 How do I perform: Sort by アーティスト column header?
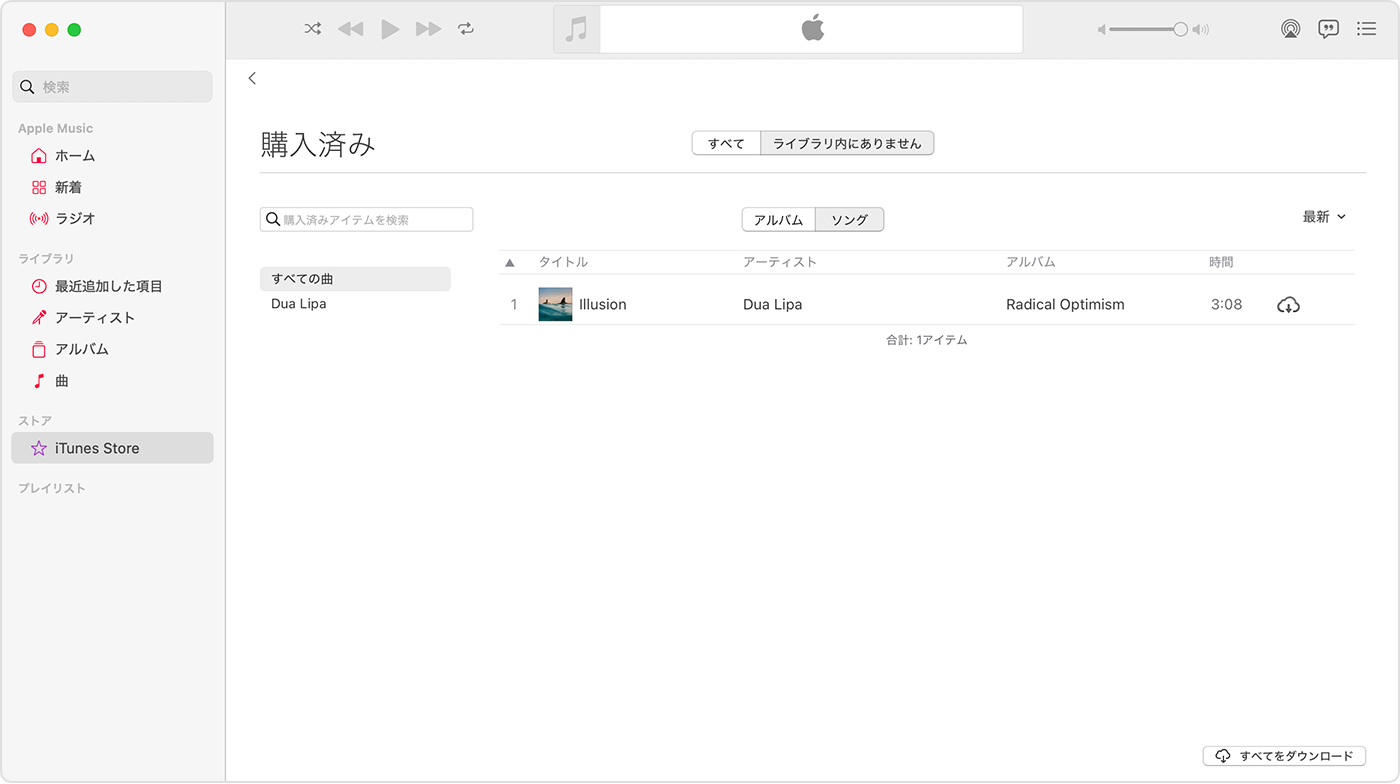pyautogui.click(x=780, y=262)
